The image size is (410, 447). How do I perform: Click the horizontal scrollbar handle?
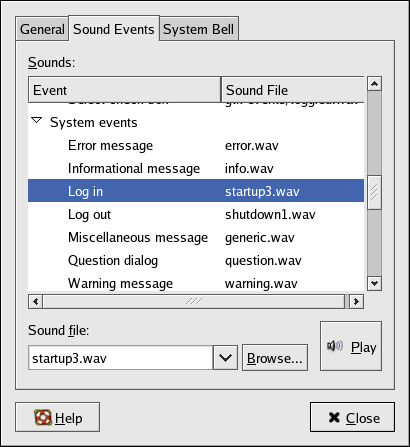pos(193,302)
